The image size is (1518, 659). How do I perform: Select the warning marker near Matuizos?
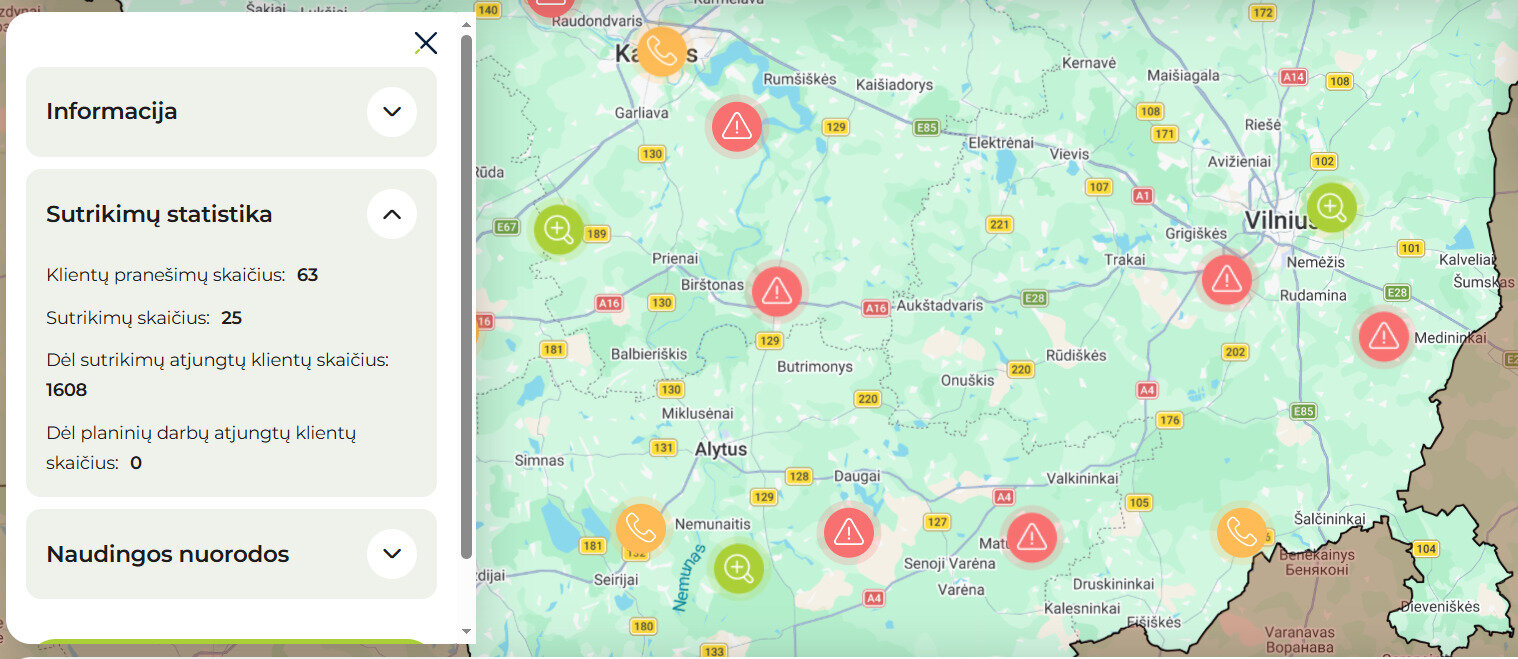1031,538
